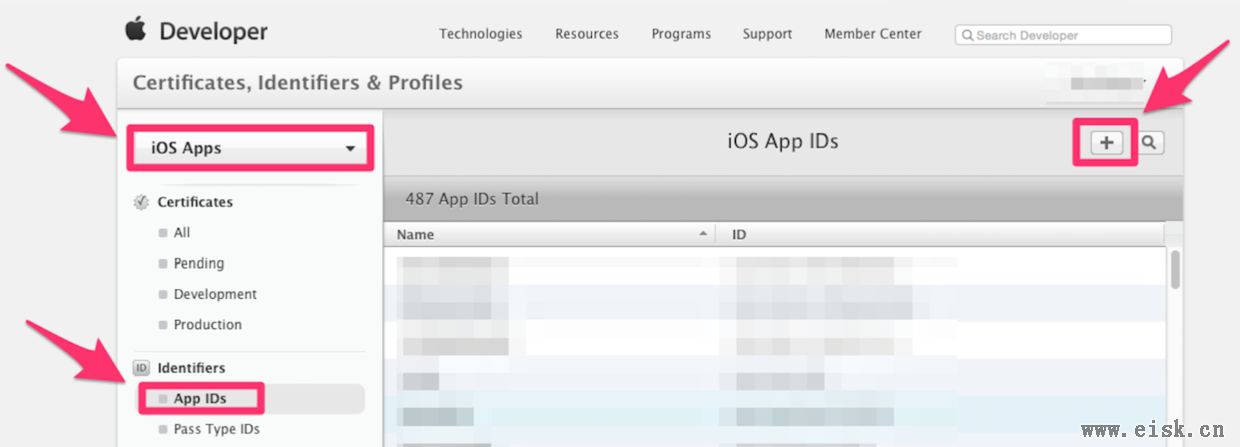Screen dimensions: 1240x447
Task: Open the Programs menu
Action: [681, 34]
